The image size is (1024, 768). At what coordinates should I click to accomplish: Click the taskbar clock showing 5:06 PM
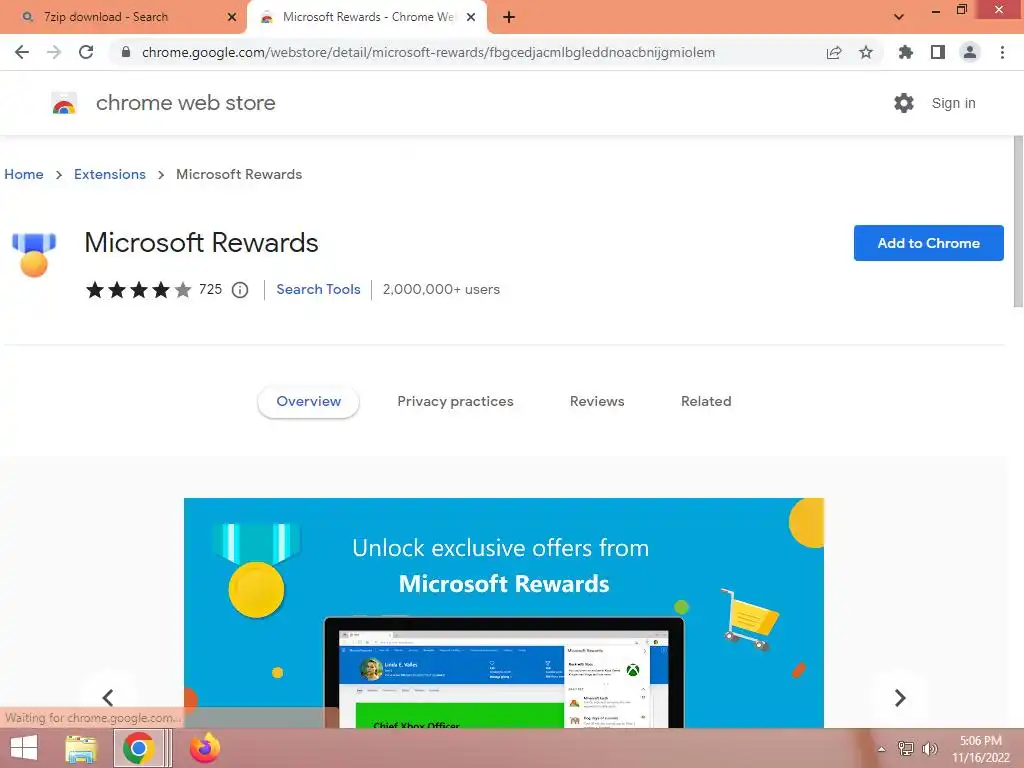pos(980,749)
